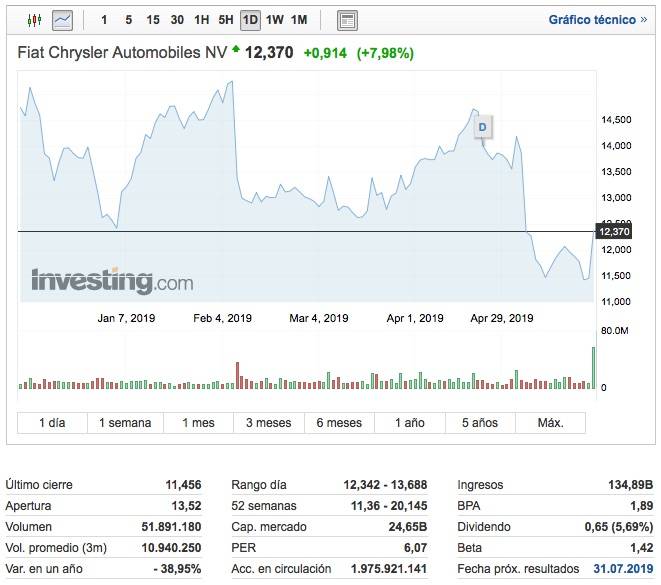
Task: Select the area line chart icon
Action: [x=62, y=20]
